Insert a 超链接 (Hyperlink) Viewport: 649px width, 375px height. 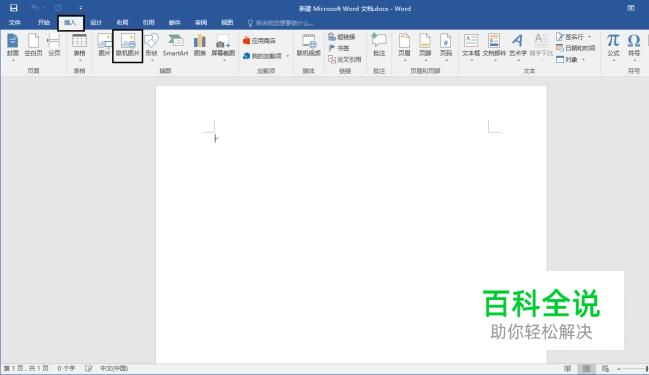point(342,37)
